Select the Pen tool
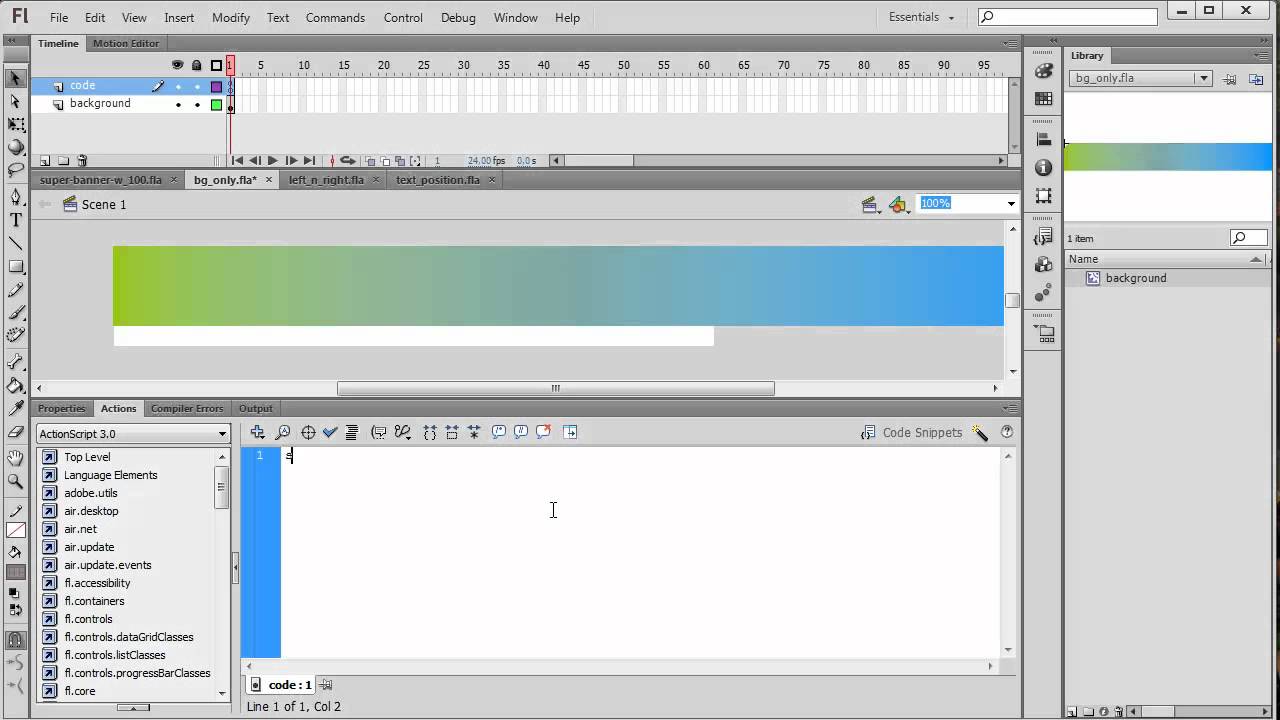 16,197
